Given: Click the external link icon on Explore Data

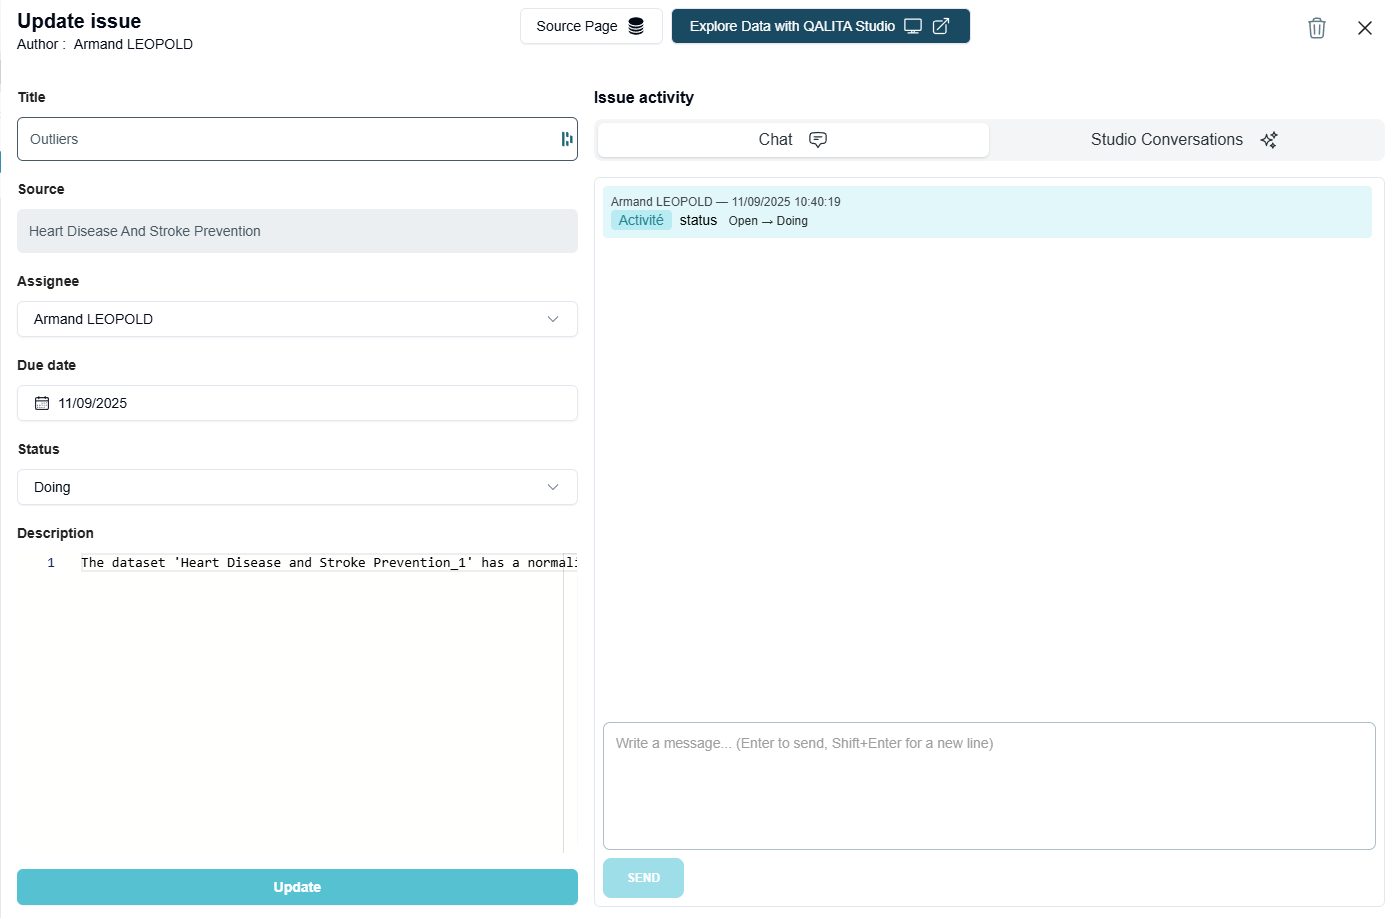Looking at the screenshot, I should (x=941, y=26).
